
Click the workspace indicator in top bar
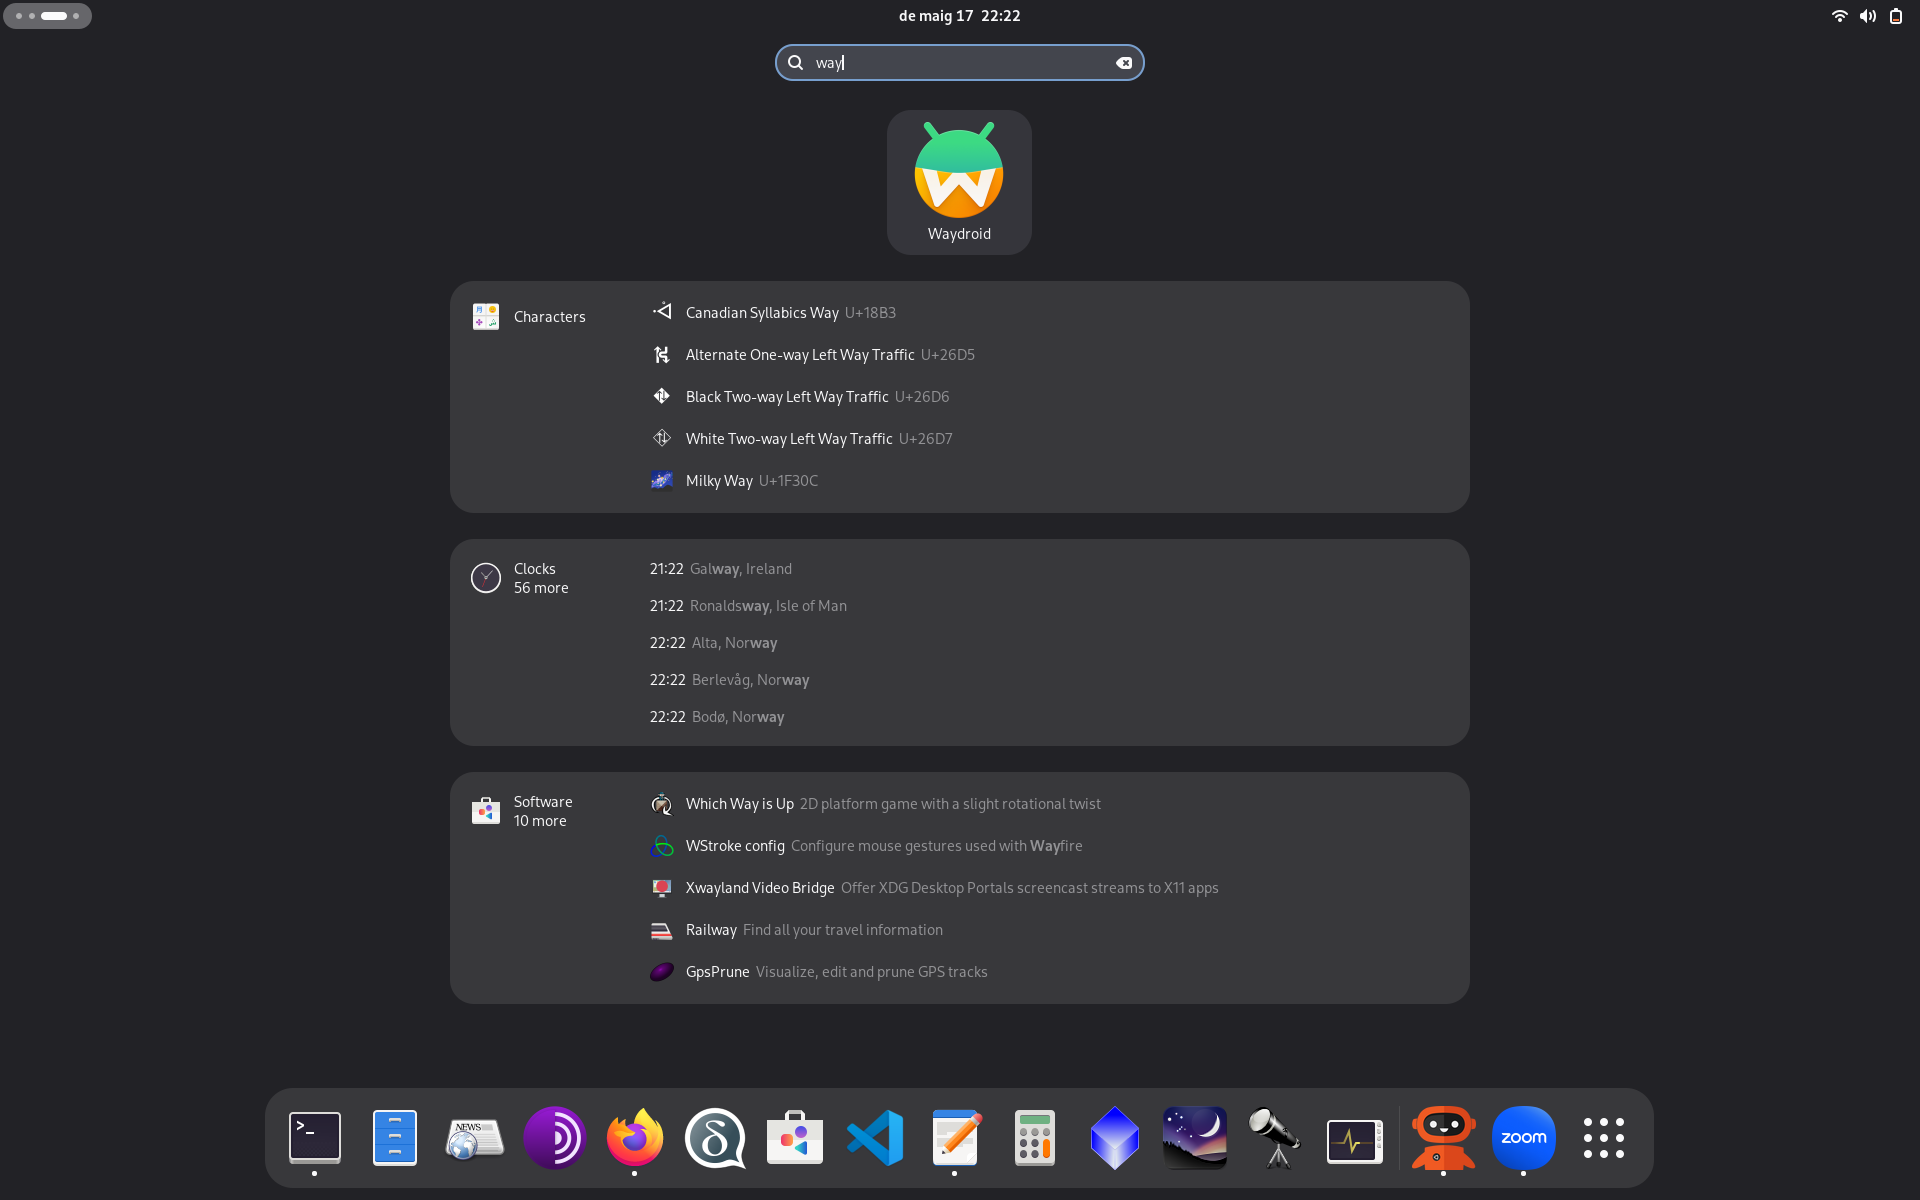tap(47, 16)
